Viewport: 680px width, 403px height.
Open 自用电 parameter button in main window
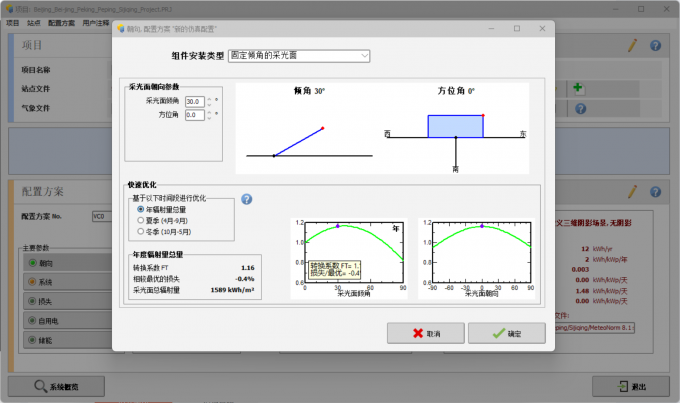pos(68,321)
